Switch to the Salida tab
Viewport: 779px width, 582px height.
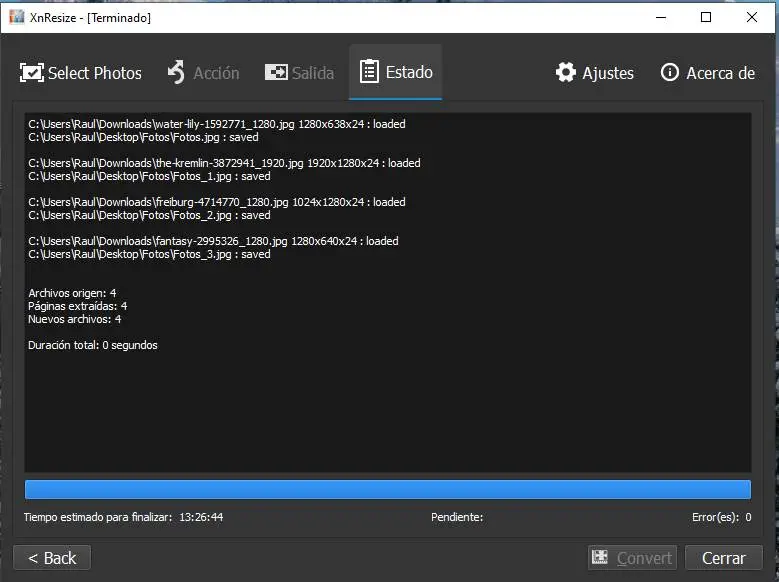299,73
